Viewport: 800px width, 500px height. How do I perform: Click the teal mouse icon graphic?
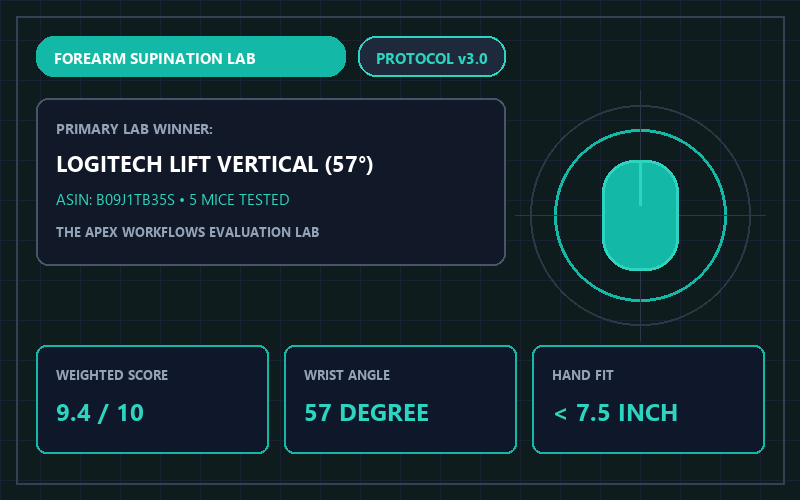pos(640,215)
